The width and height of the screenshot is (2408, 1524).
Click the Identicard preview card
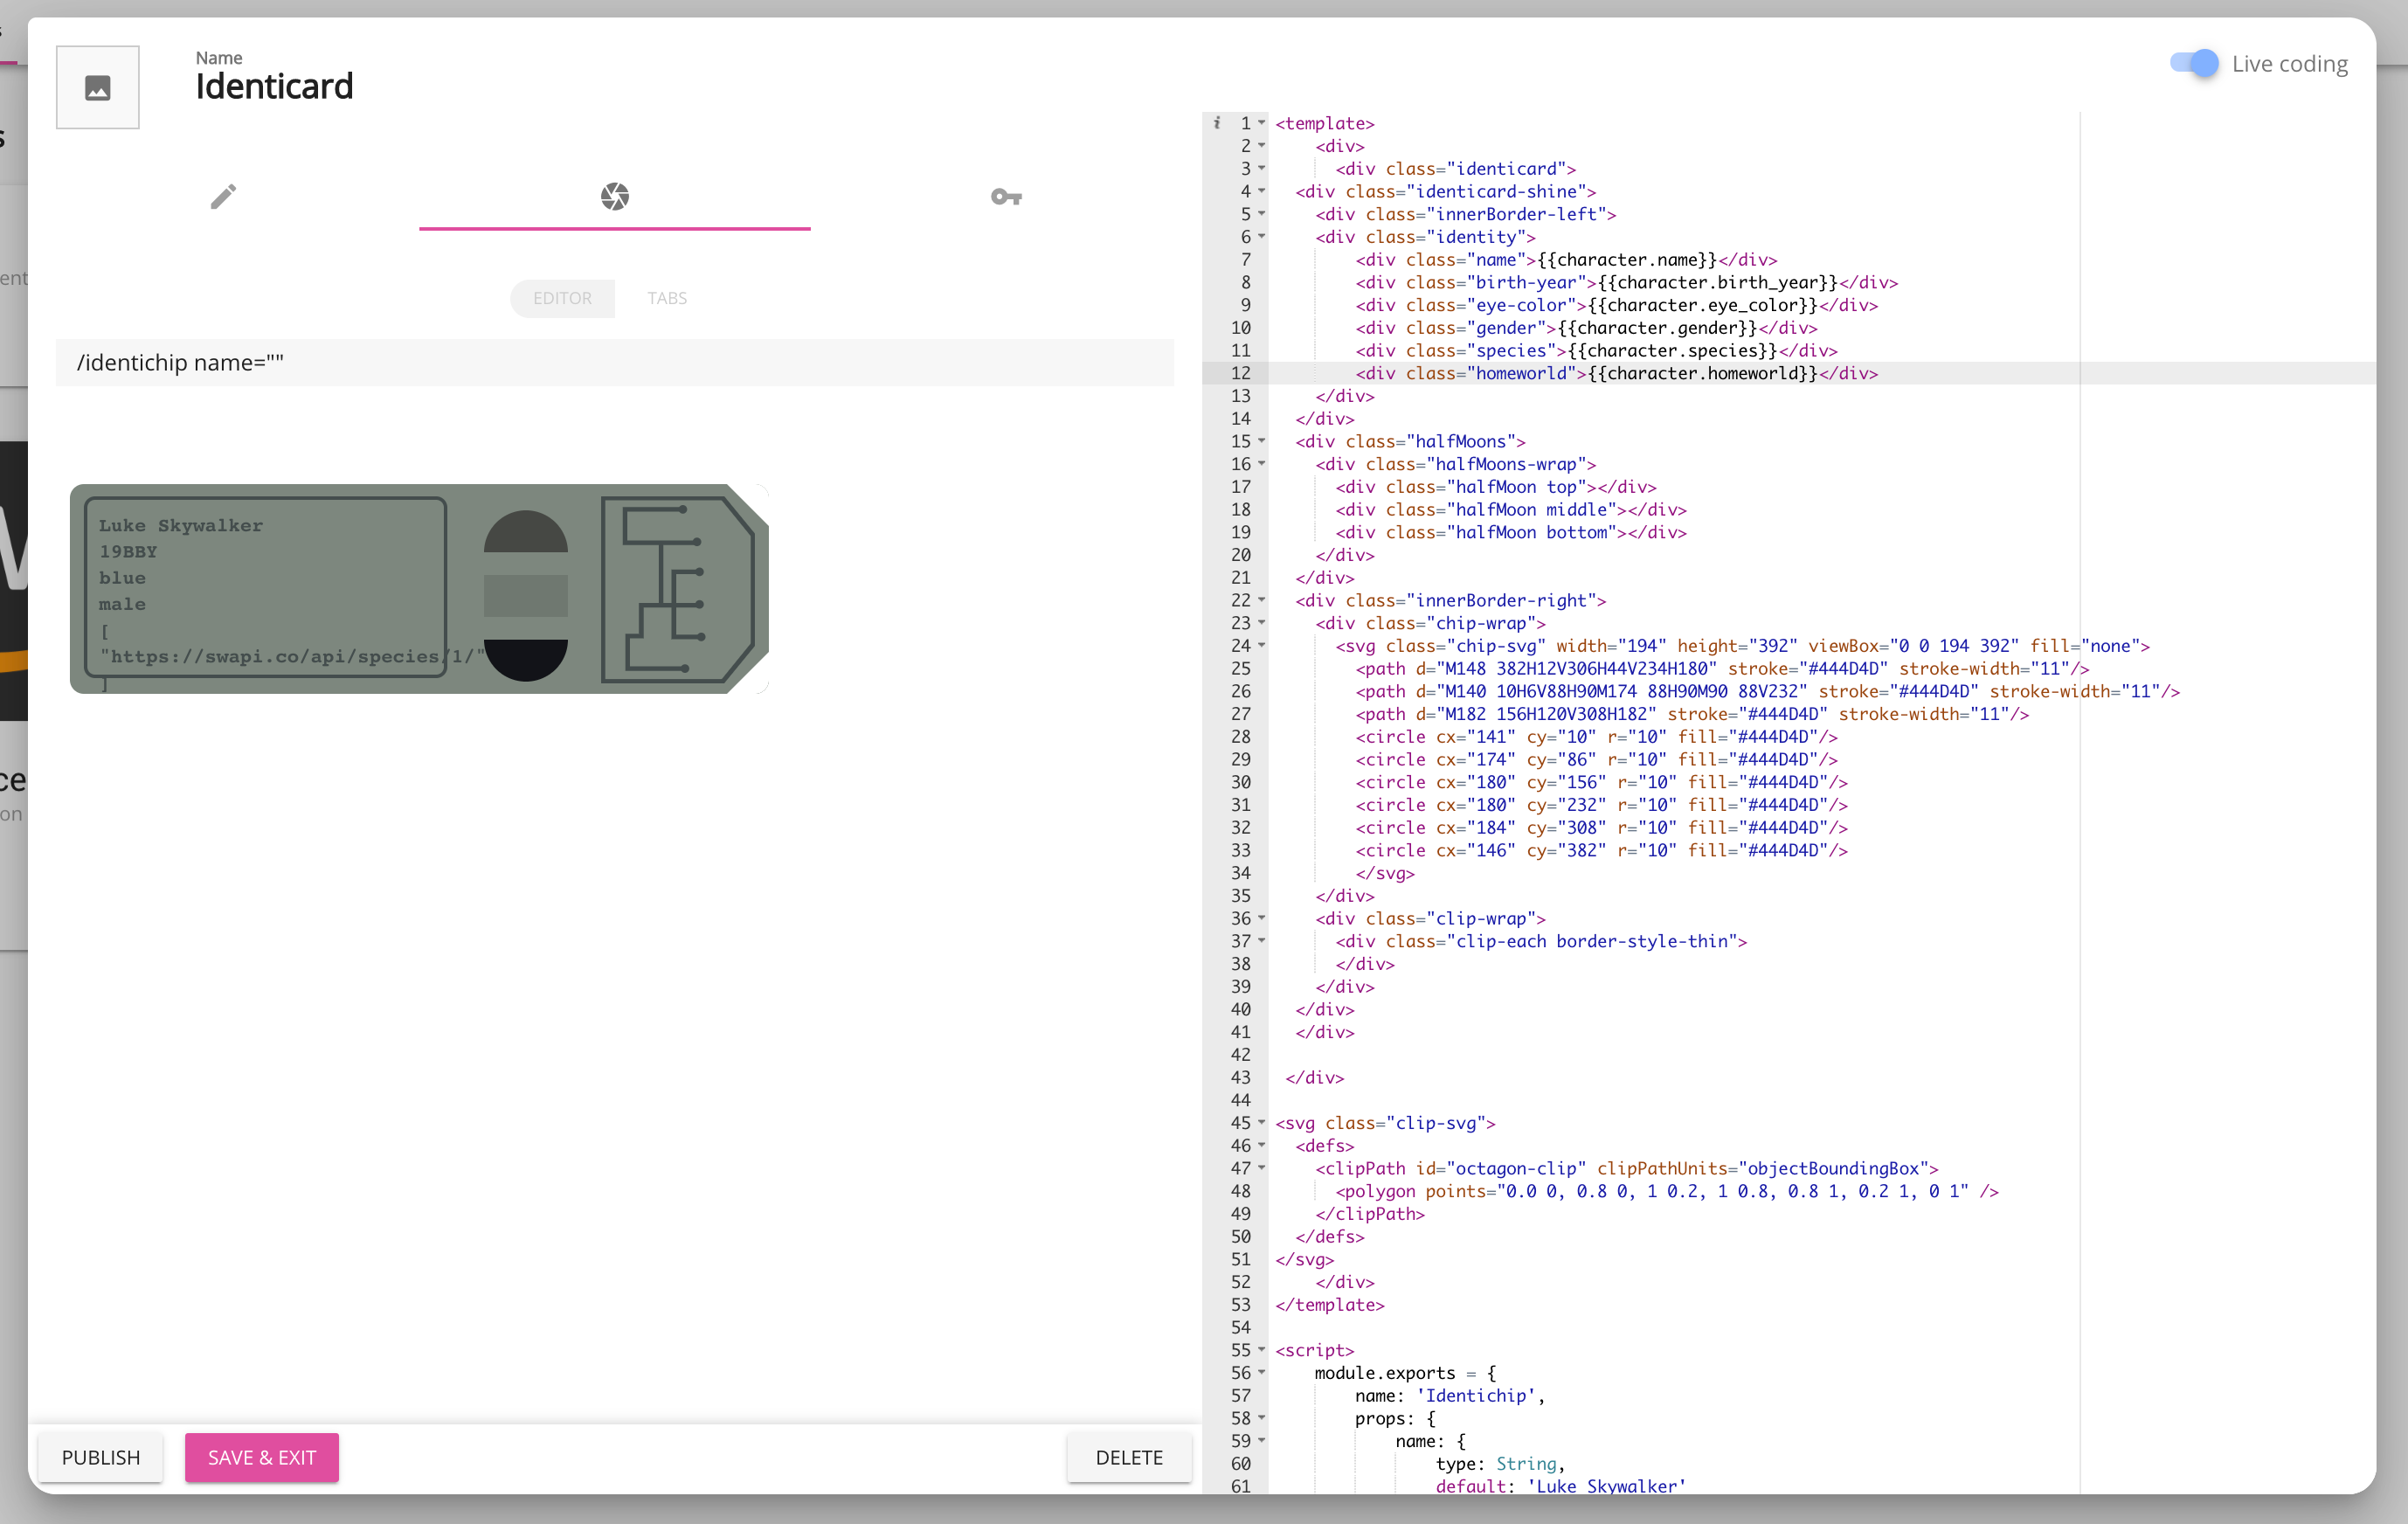pos(419,589)
